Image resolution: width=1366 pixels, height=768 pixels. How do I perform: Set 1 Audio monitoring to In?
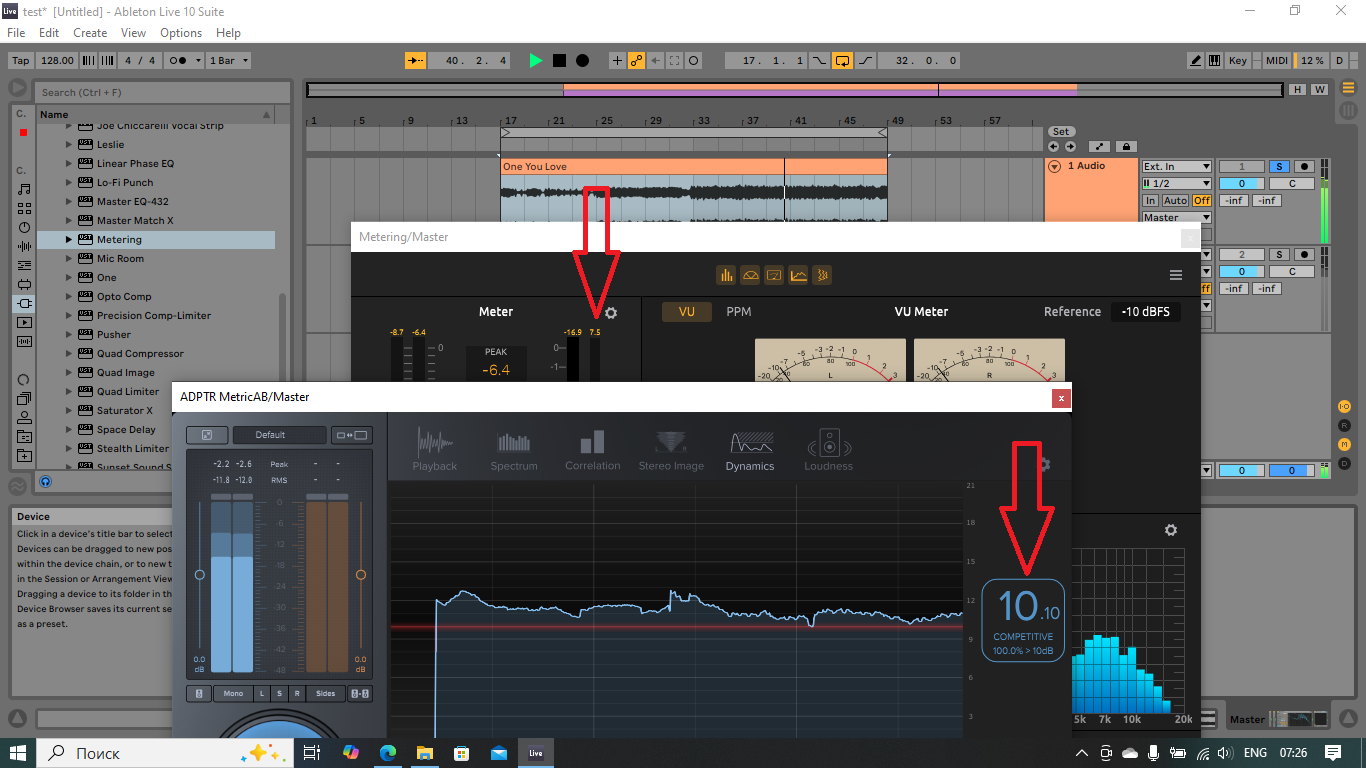tap(1151, 201)
